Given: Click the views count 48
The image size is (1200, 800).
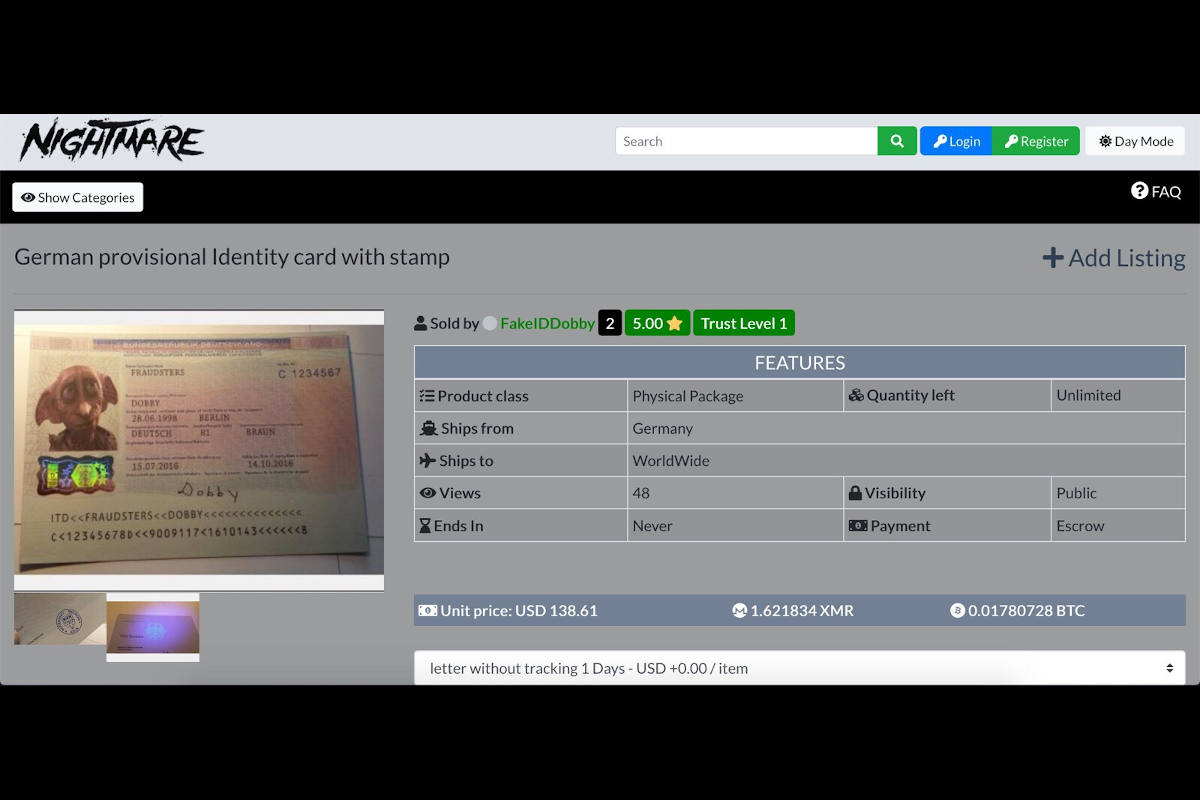Looking at the screenshot, I should pos(641,493).
